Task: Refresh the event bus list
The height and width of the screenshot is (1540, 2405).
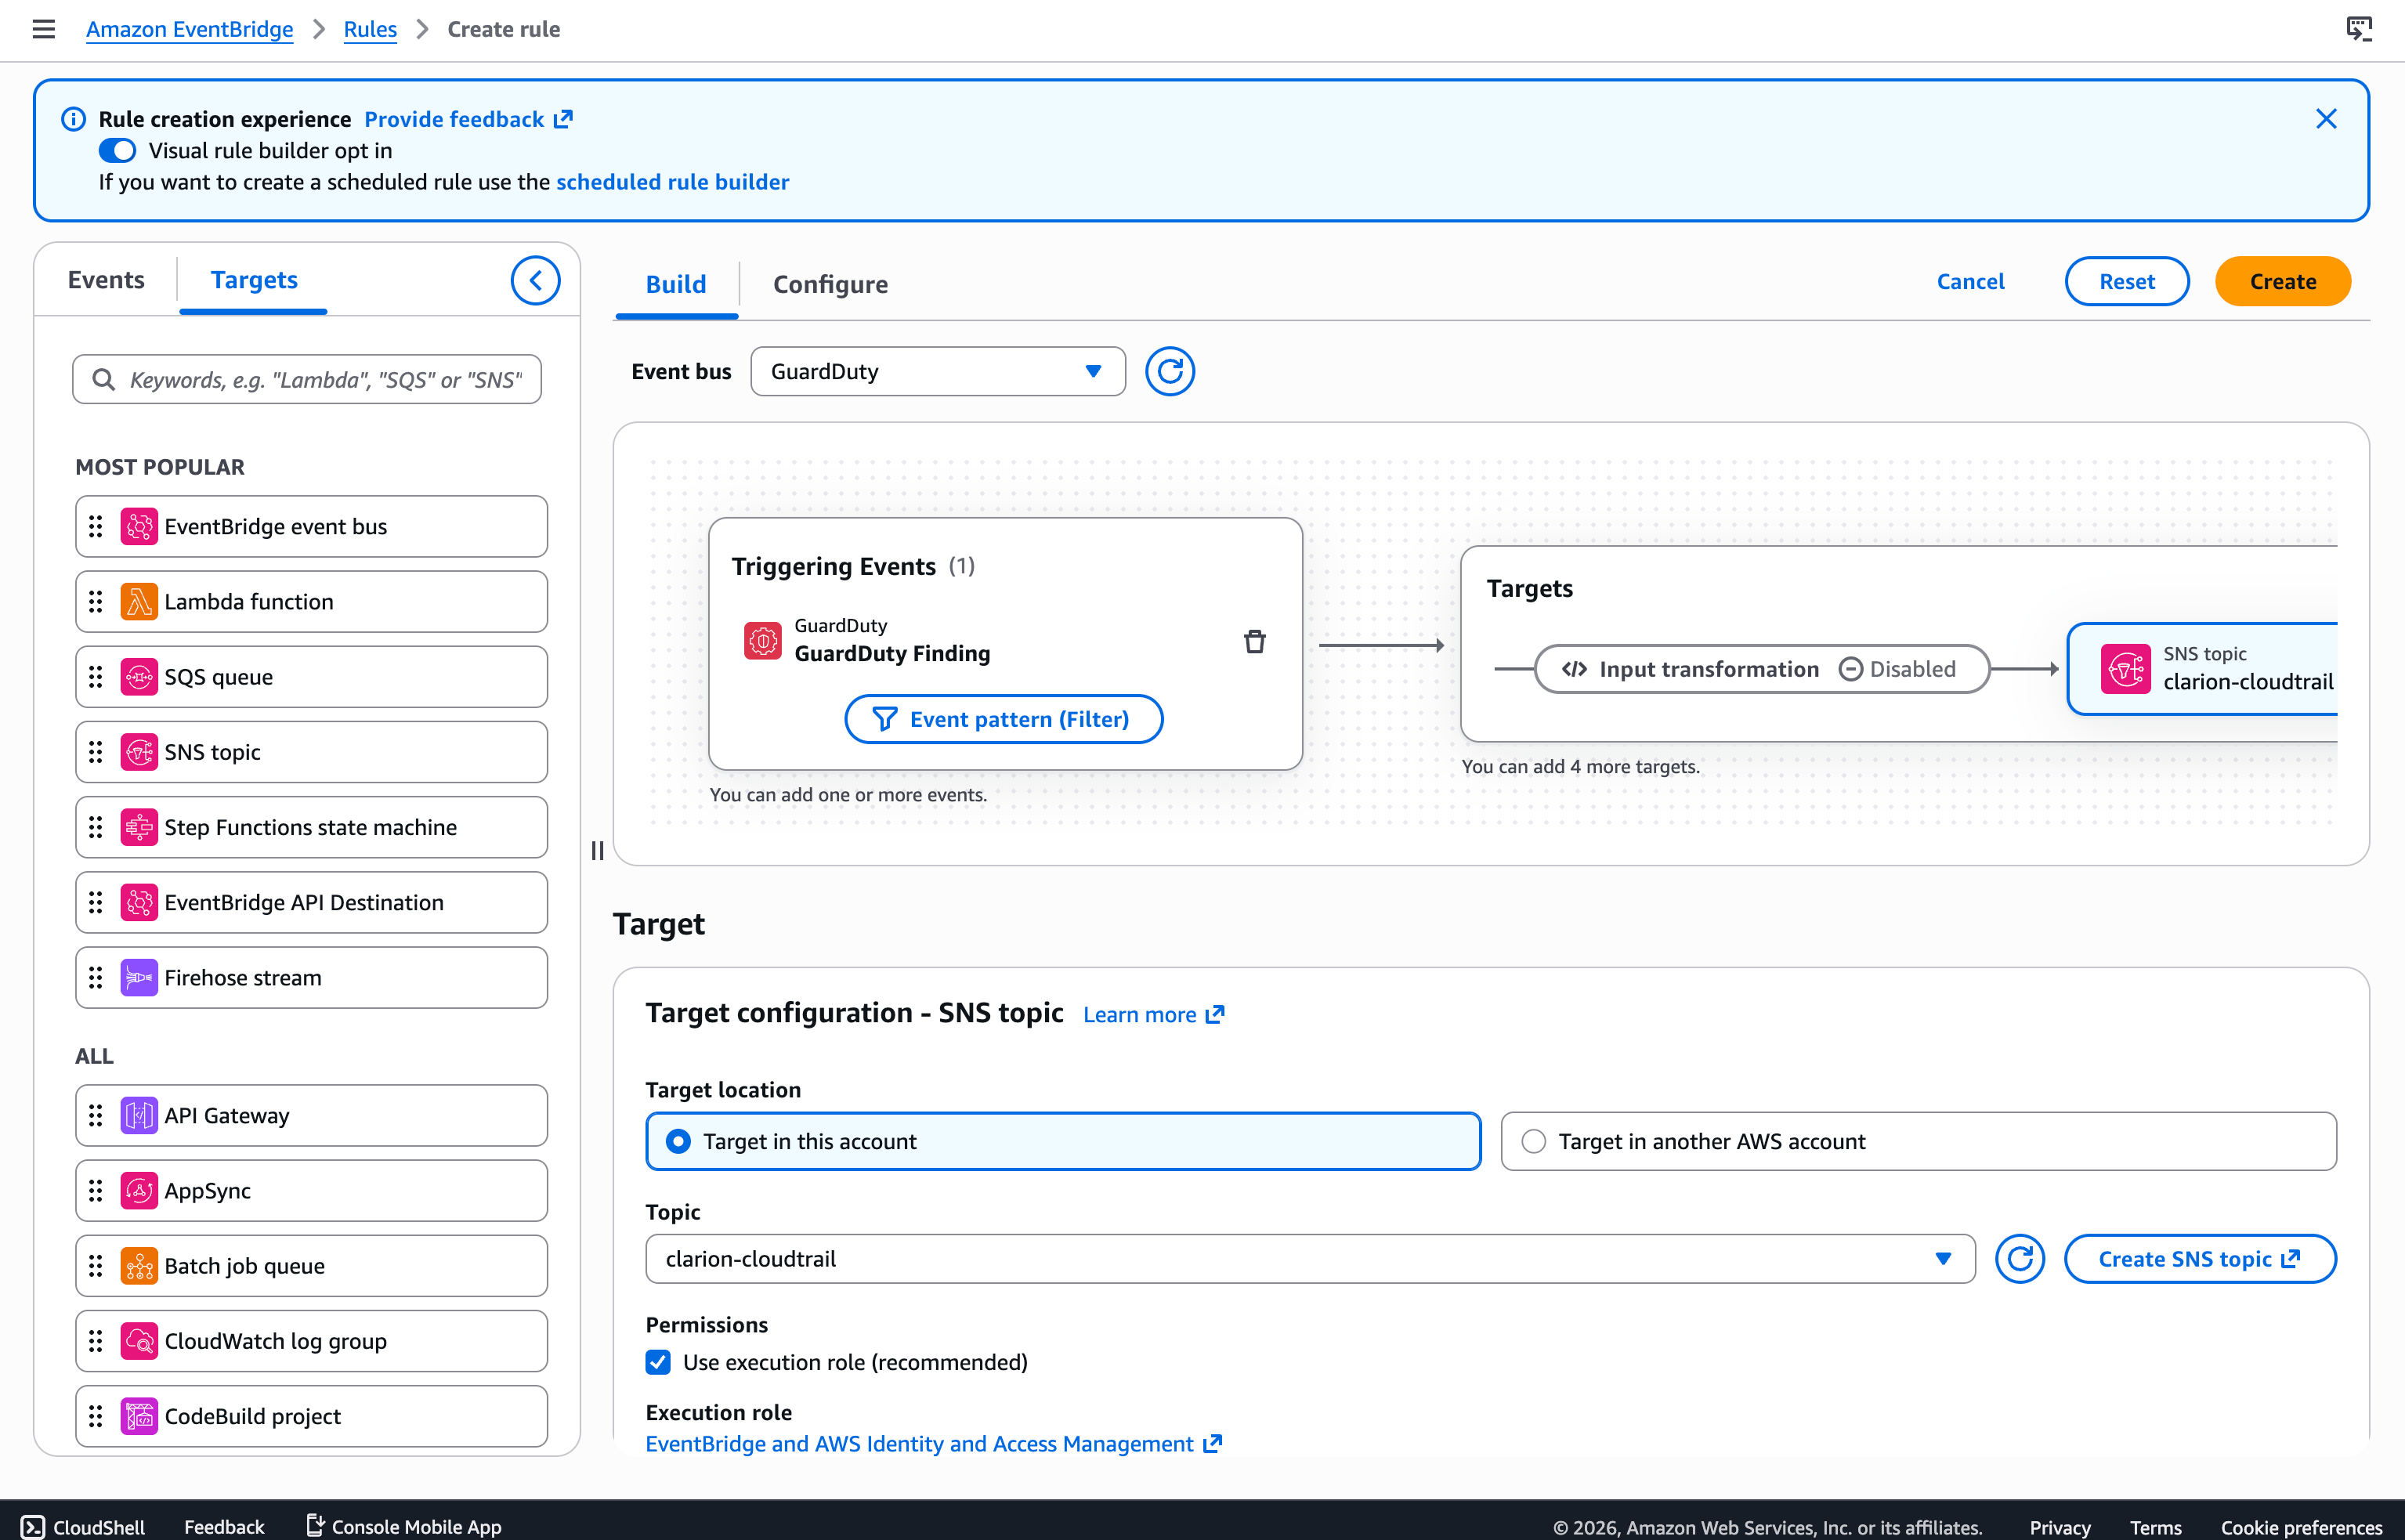Action: point(1169,372)
